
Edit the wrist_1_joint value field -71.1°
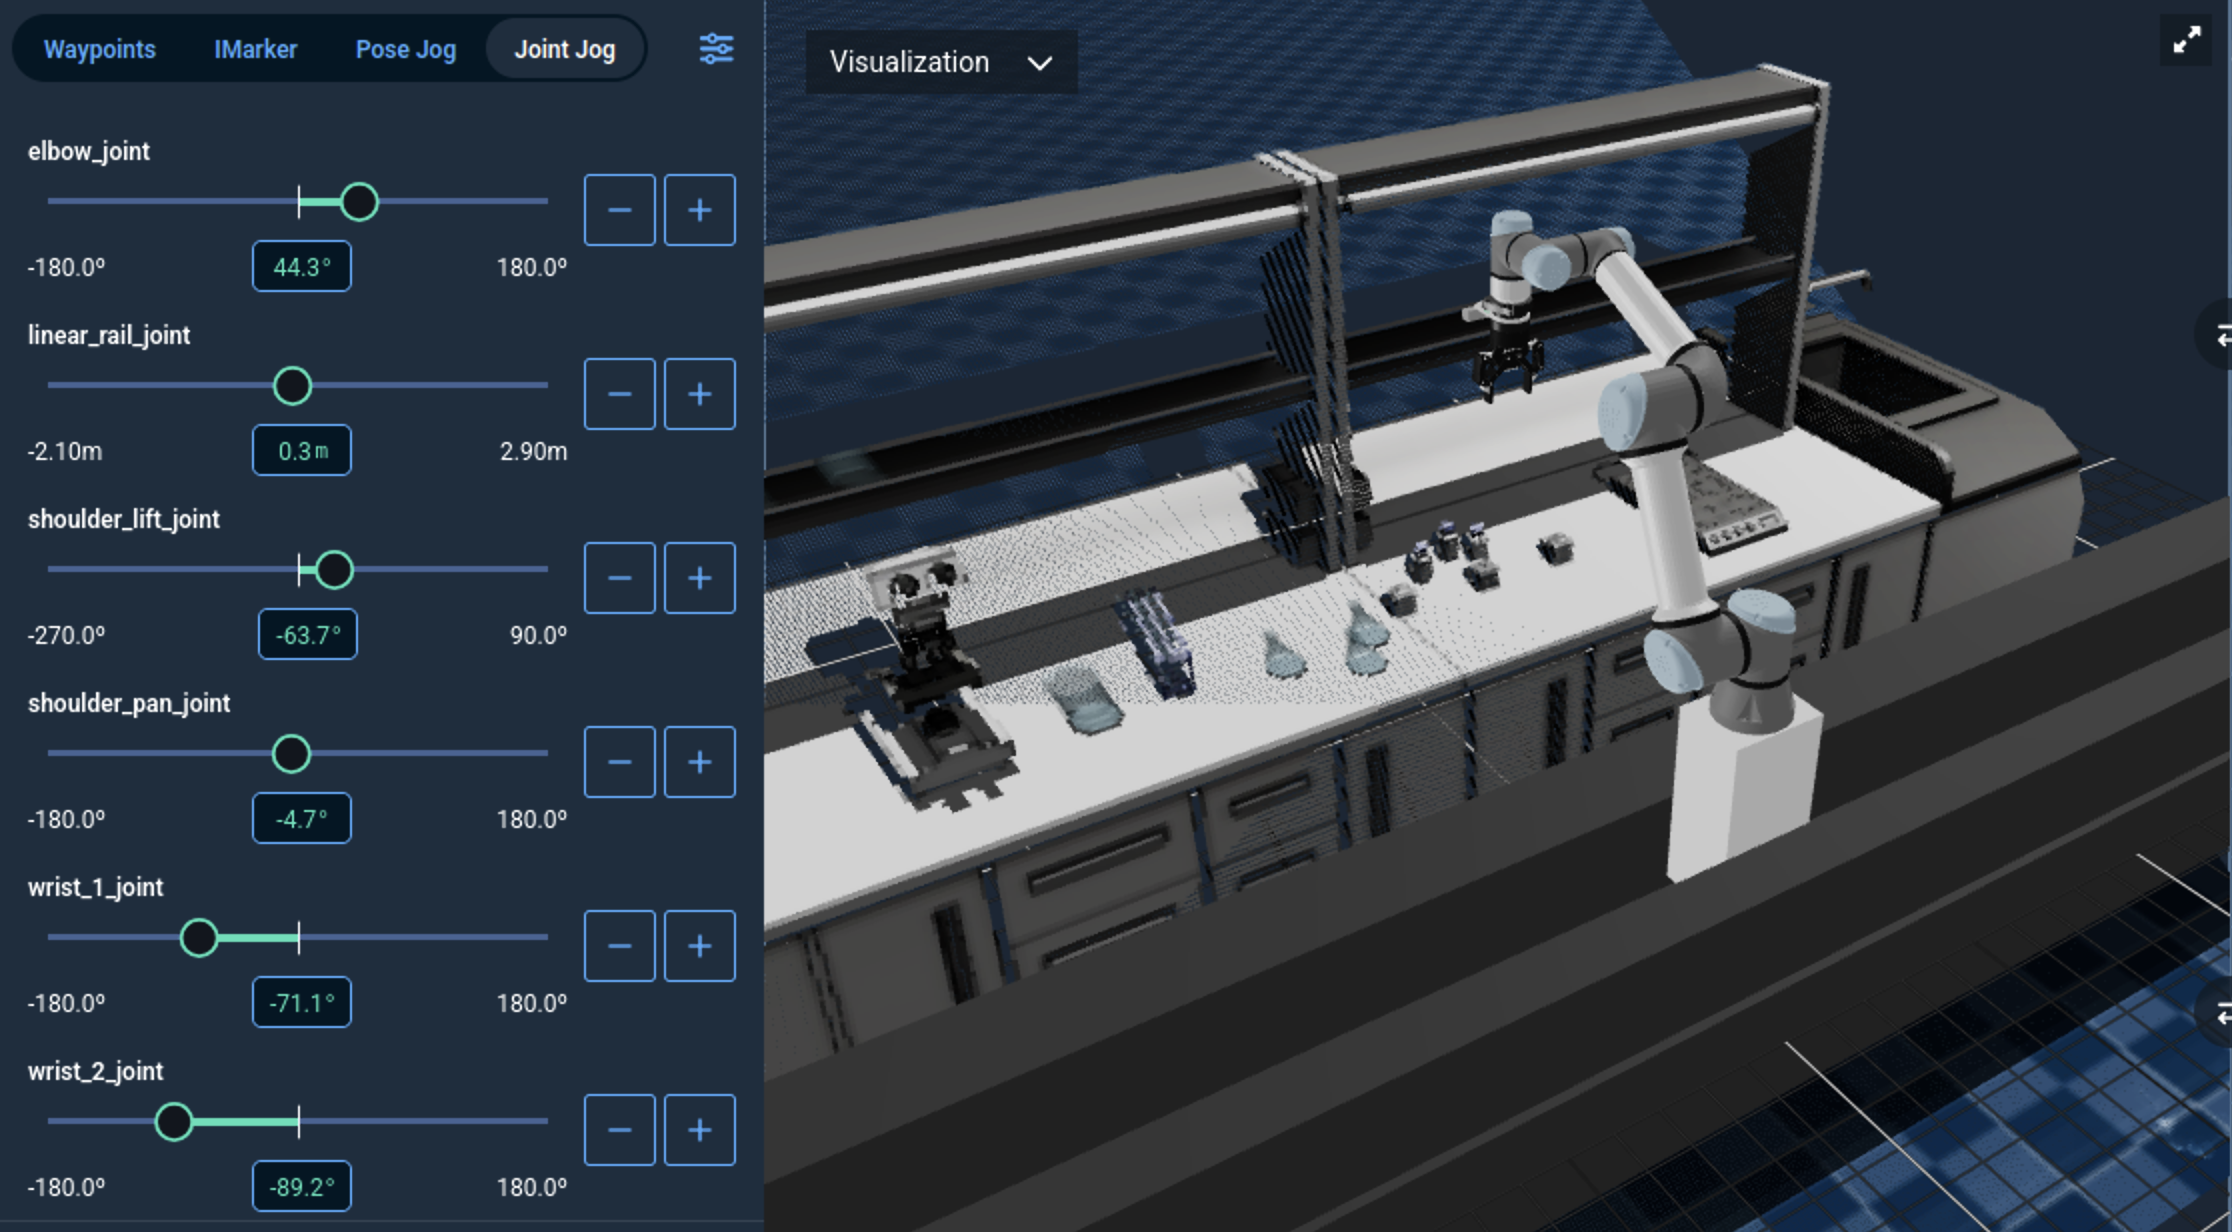tap(302, 1003)
